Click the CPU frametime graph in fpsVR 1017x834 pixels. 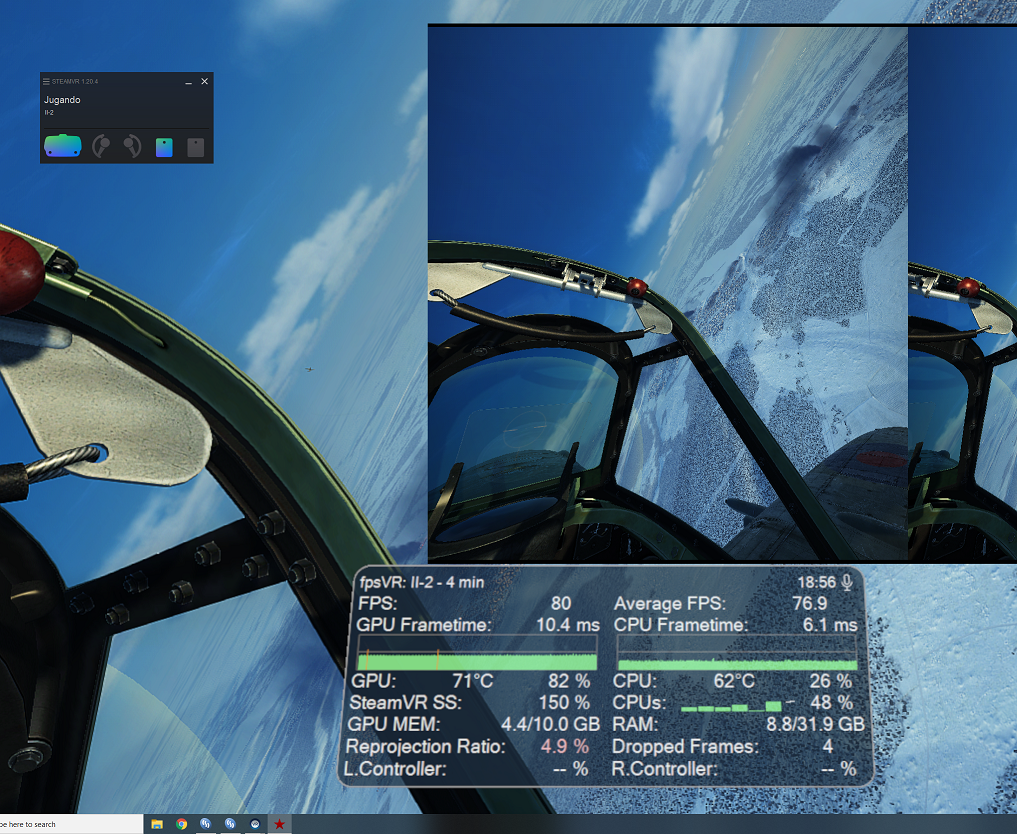pos(737,653)
